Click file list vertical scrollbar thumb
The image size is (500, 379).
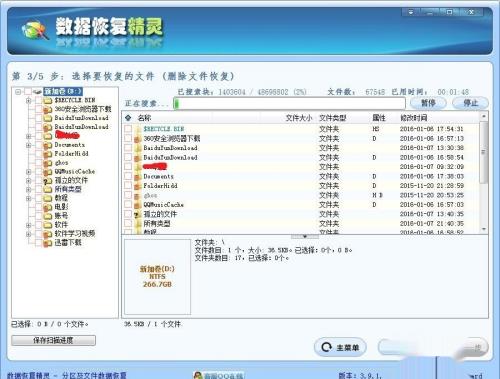click(483, 152)
